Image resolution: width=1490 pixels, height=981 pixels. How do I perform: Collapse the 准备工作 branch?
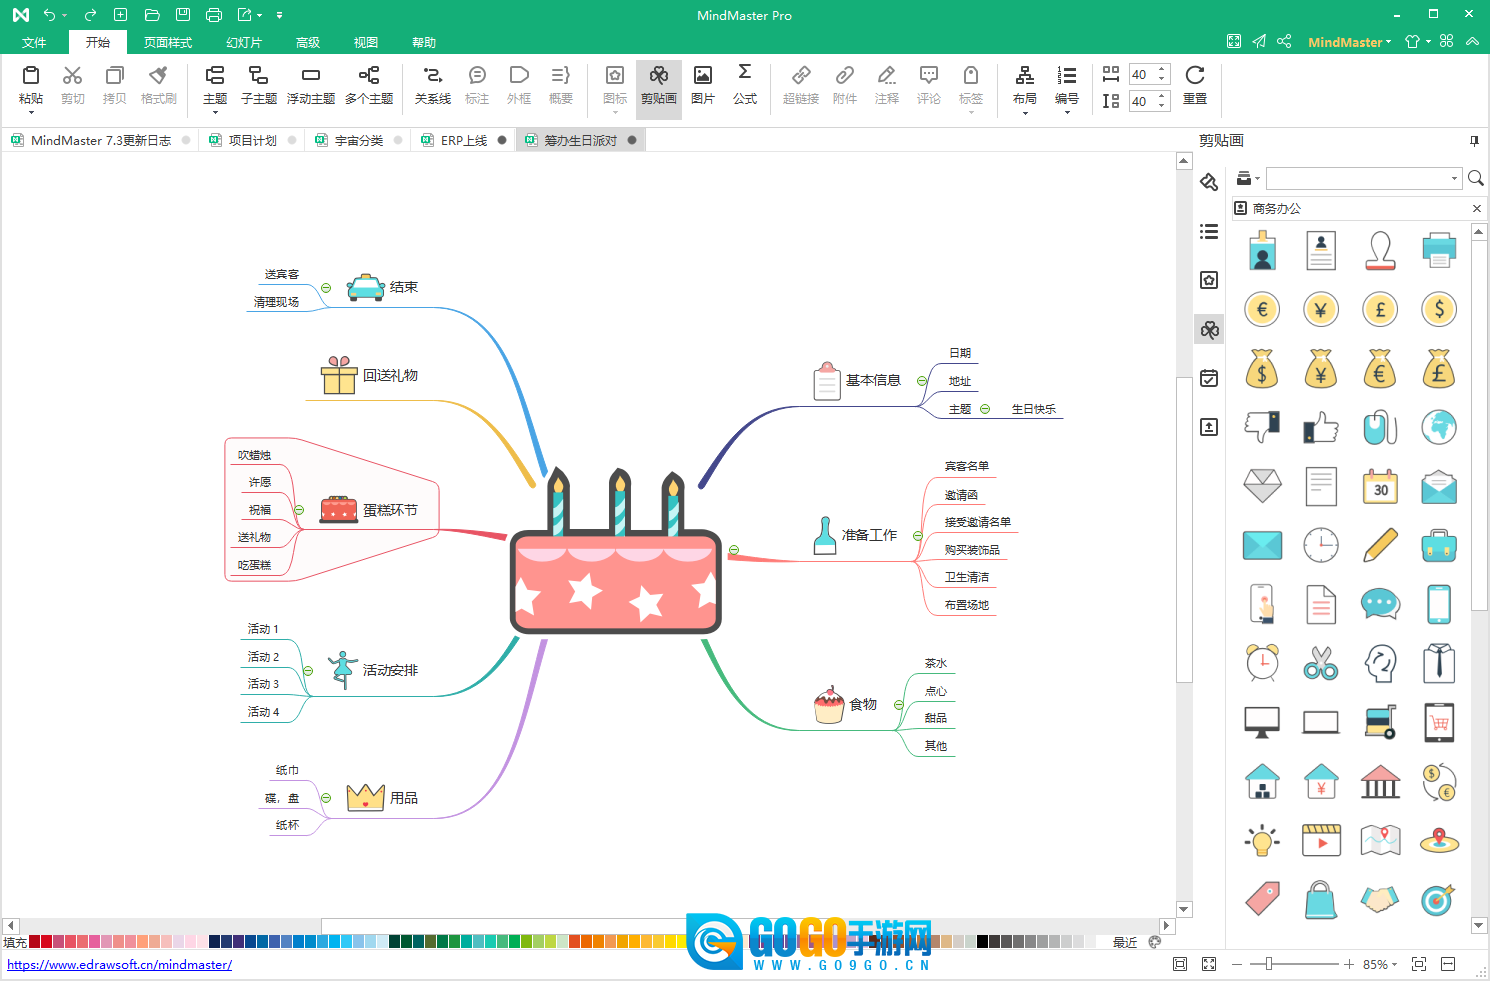pos(918,536)
